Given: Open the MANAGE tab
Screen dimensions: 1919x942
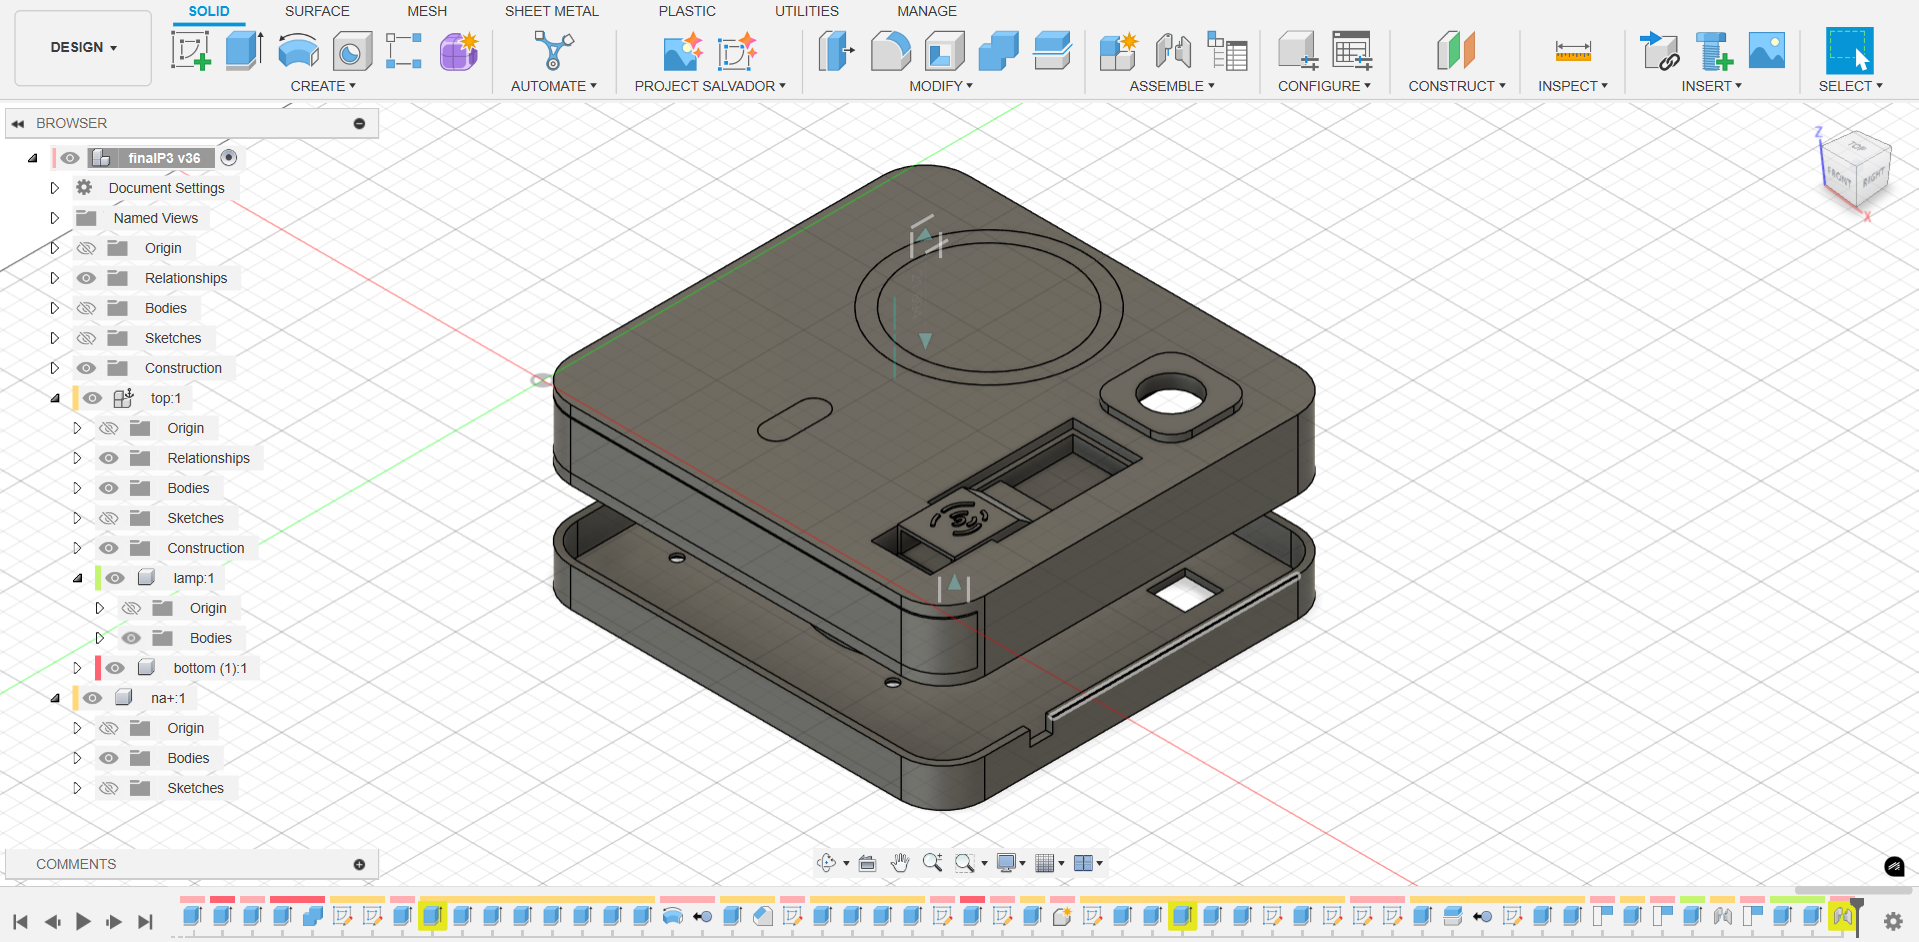Looking at the screenshot, I should [x=927, y=11].
